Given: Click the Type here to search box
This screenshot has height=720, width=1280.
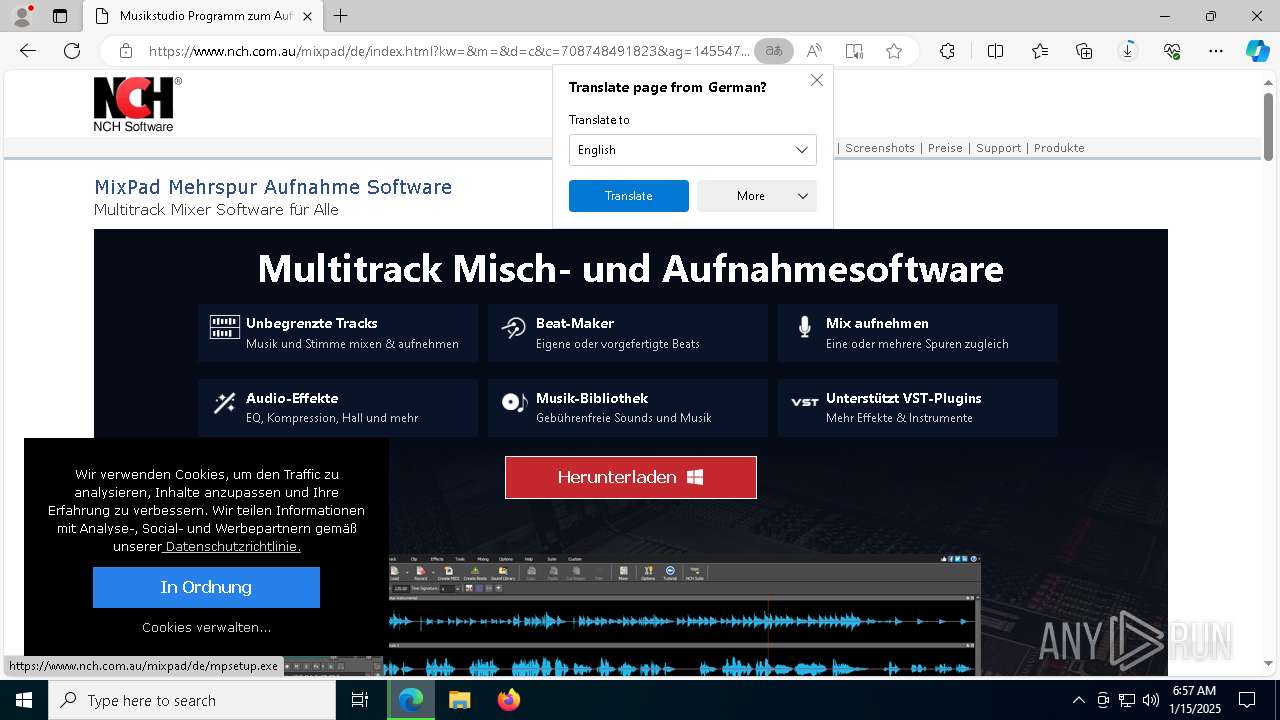Looking at the screenshot, I should point(192,700).
